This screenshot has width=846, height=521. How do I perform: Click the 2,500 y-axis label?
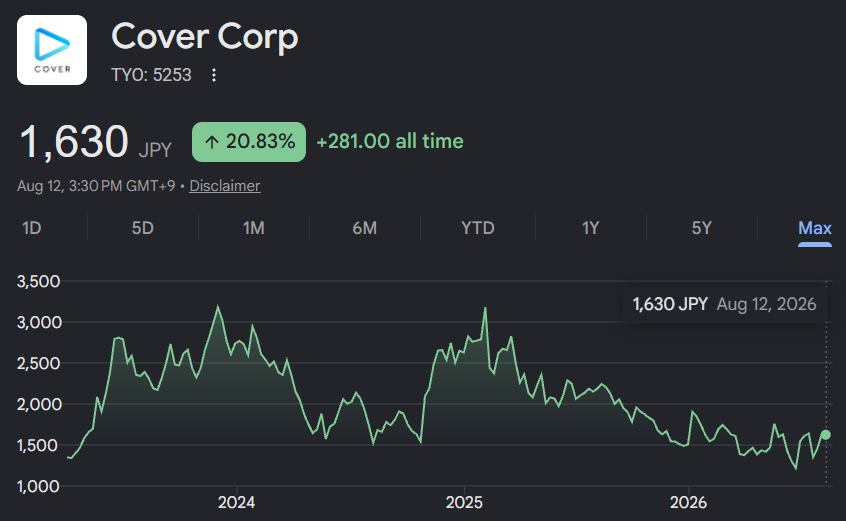[38, 364]
